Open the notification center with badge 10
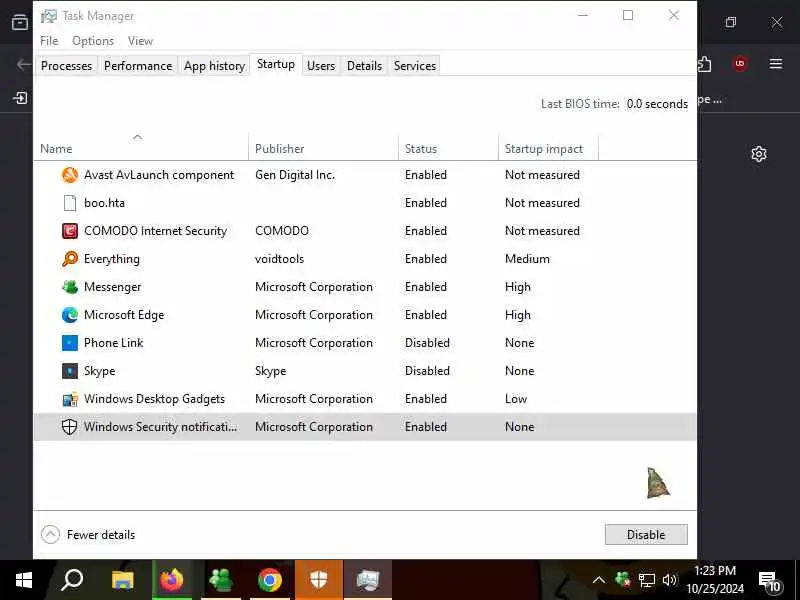 pyautogui.click(x=770, y=581)
